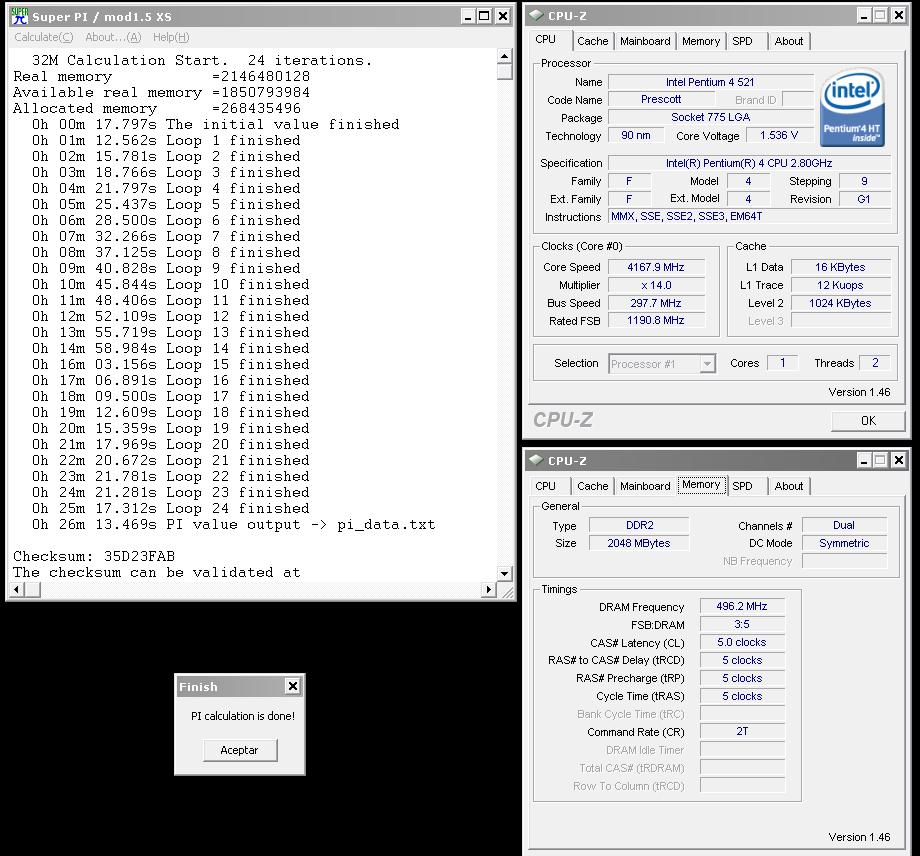Click Super PI horizontal scrollbar left arrow
The height and width of the screenshot is (856, 920).
[17, 589]
